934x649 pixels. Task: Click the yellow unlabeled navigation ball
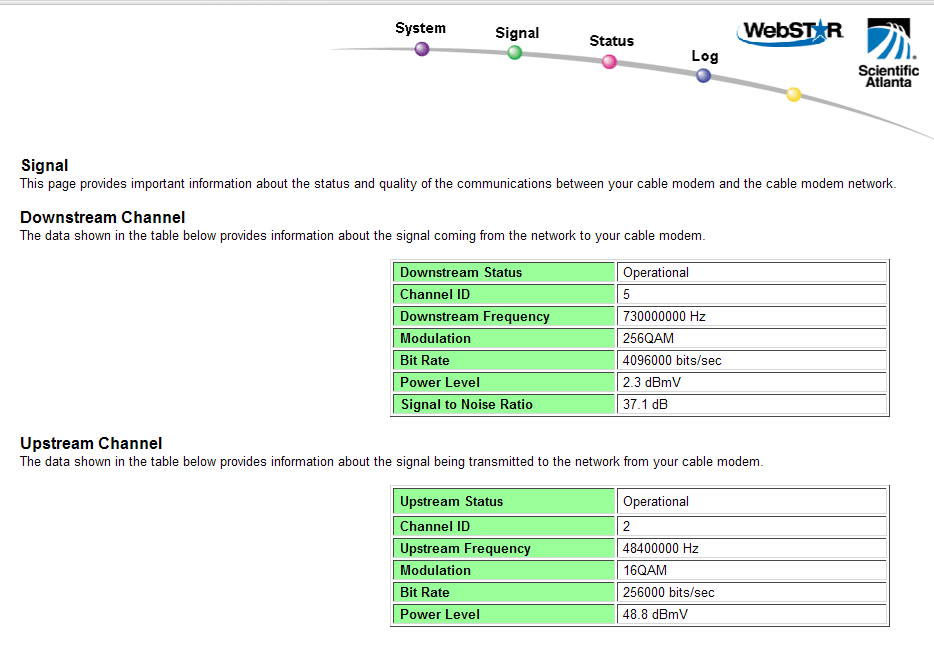(x=793, y=94)
